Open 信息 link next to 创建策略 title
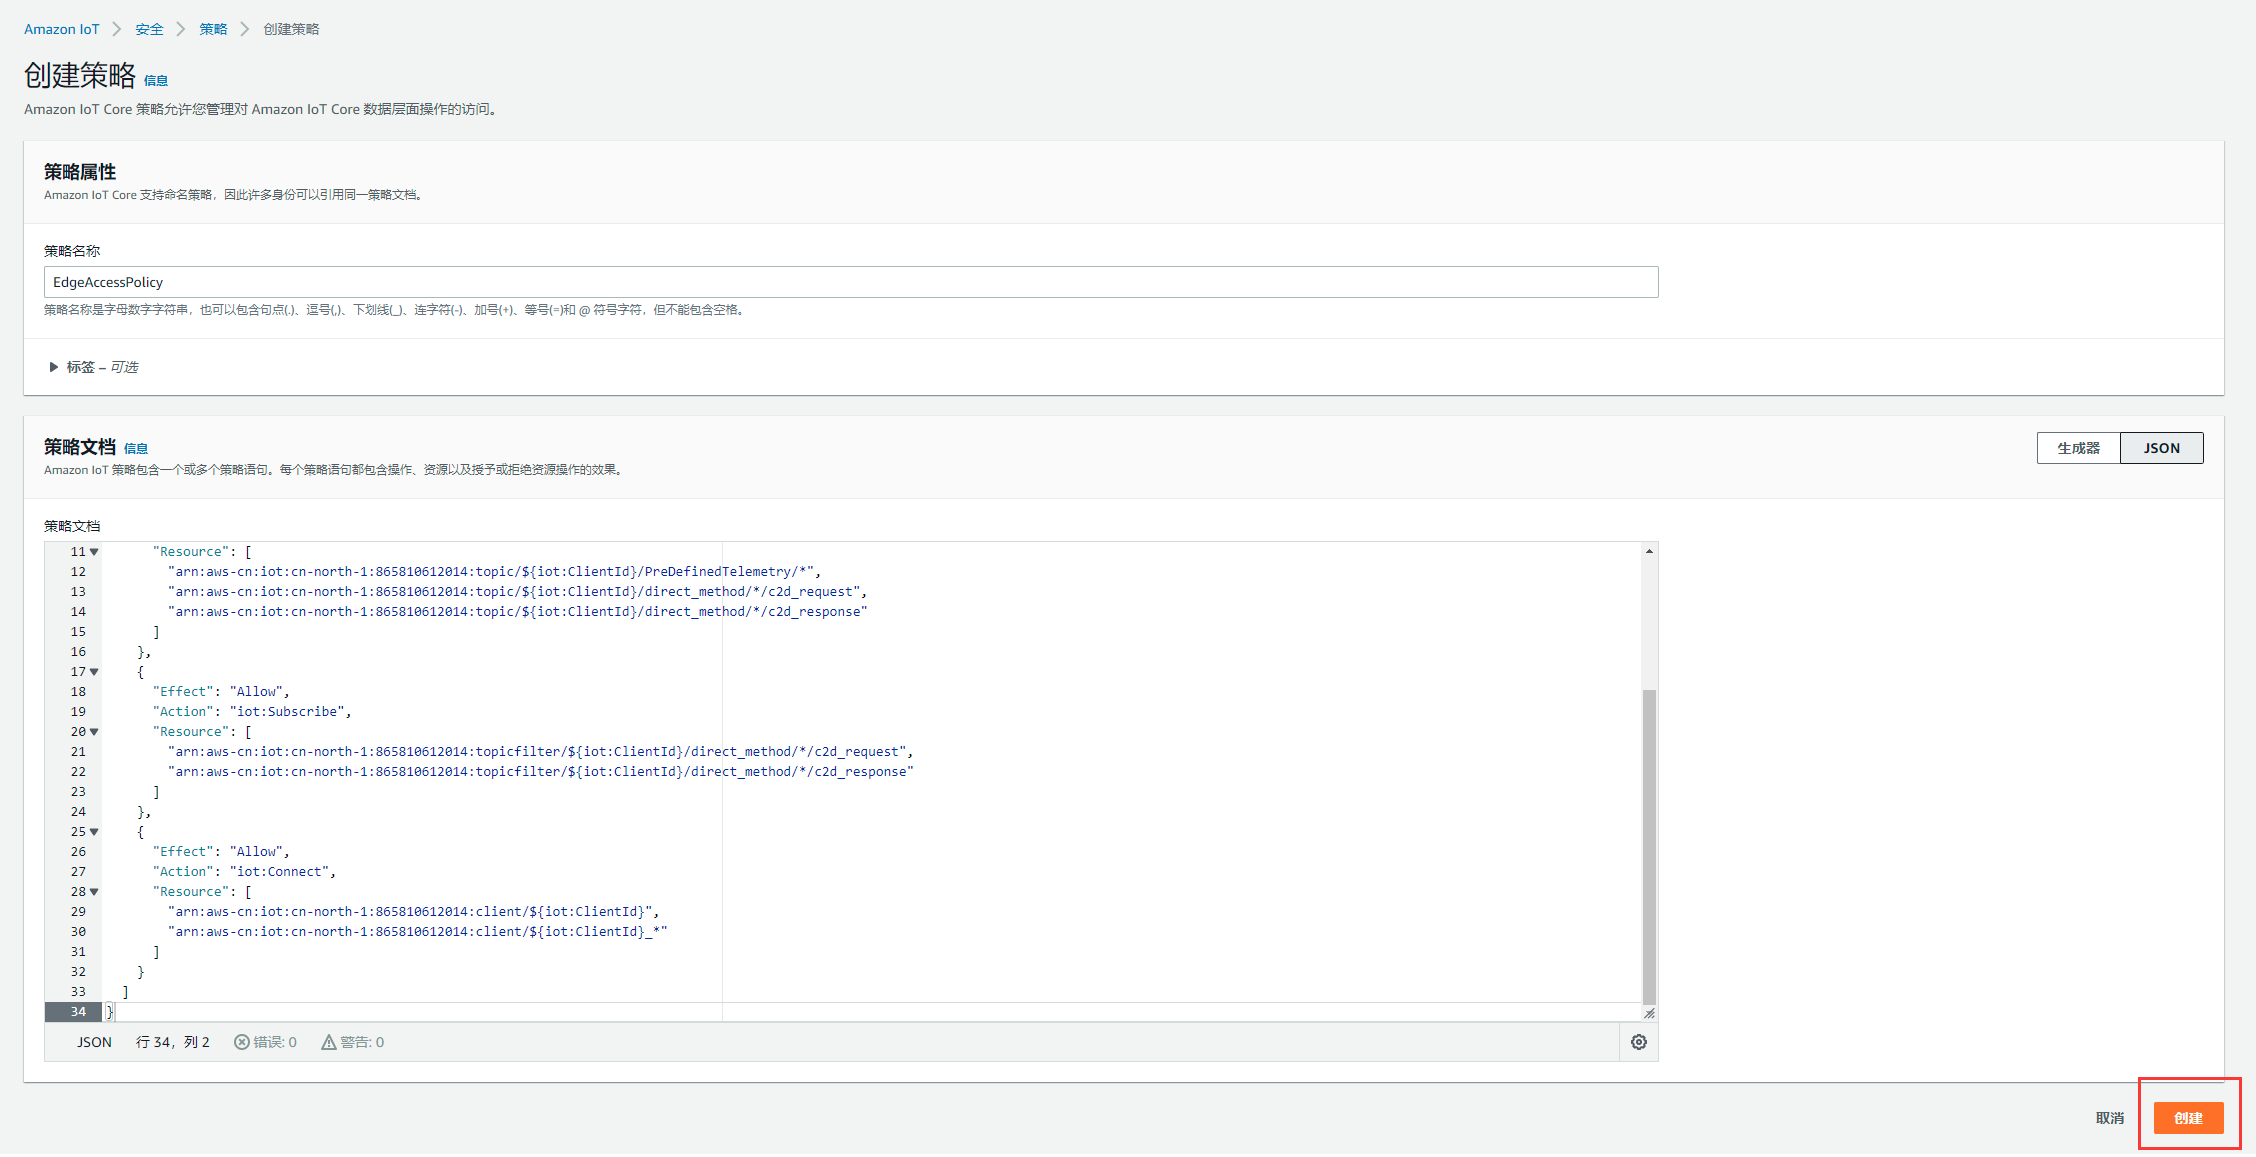This screenshot has height=1157, width=2256. pos(156,81)
